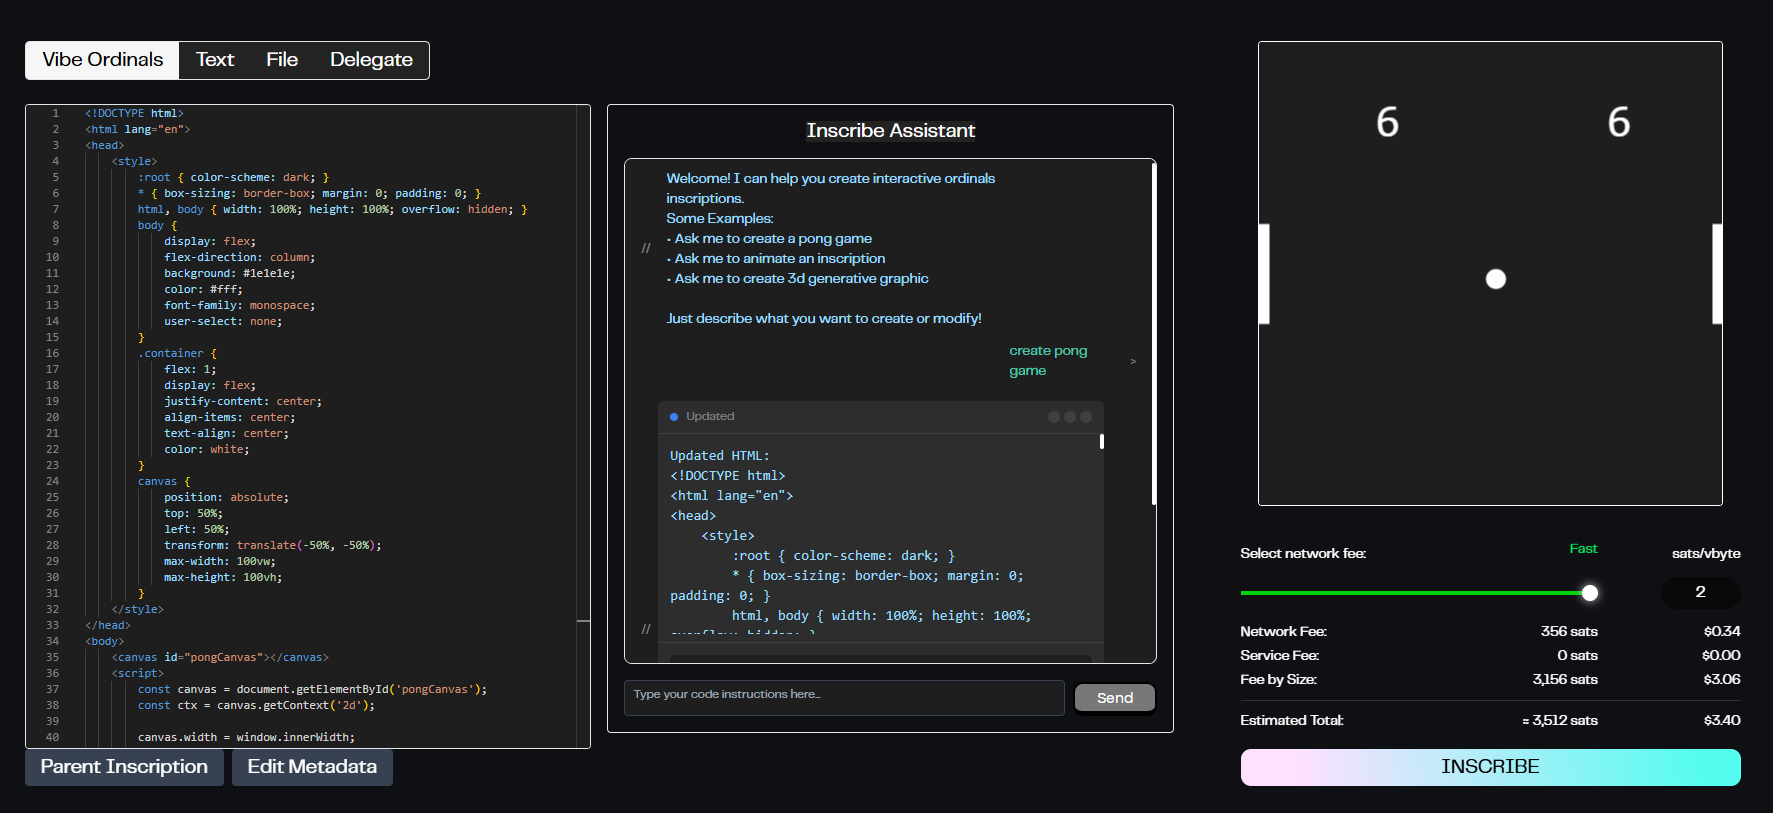Focus the code instructions input box
1773x813 pixels.
pos(843,697)
